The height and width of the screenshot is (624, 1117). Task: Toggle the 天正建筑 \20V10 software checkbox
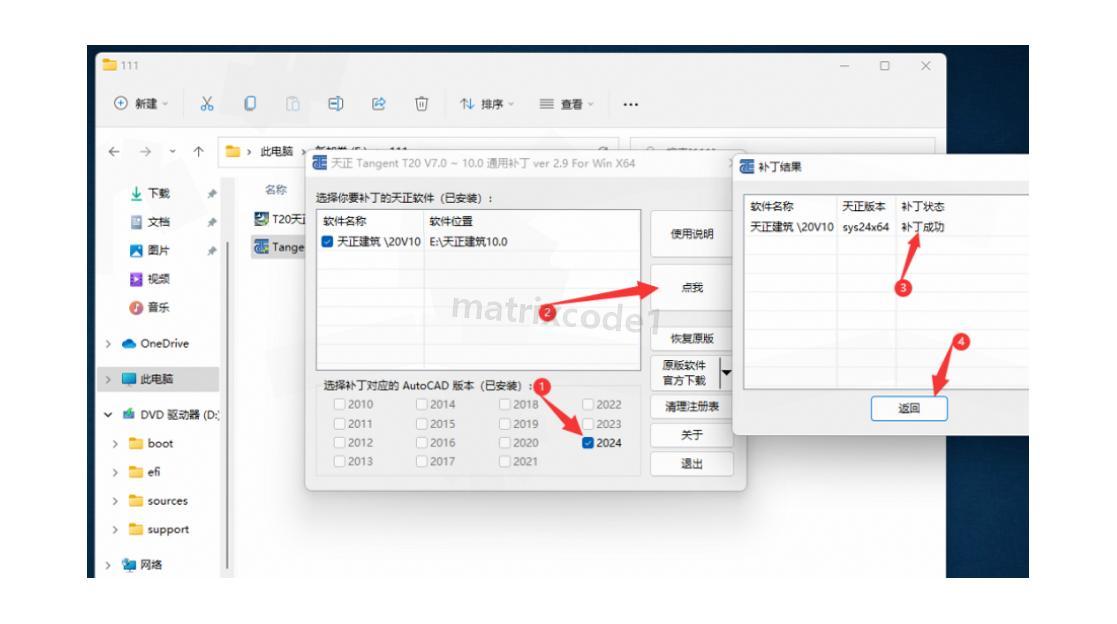(327, 241)
